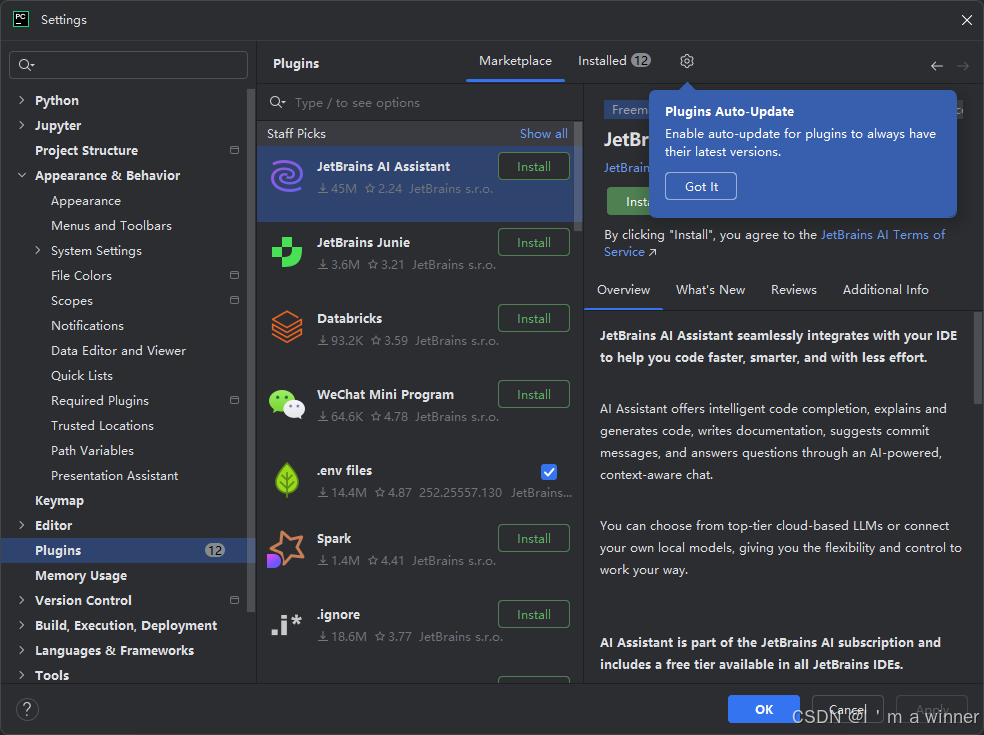Click the settings search magnifier icon
This screenshot has height=735, width=984.
26,65
